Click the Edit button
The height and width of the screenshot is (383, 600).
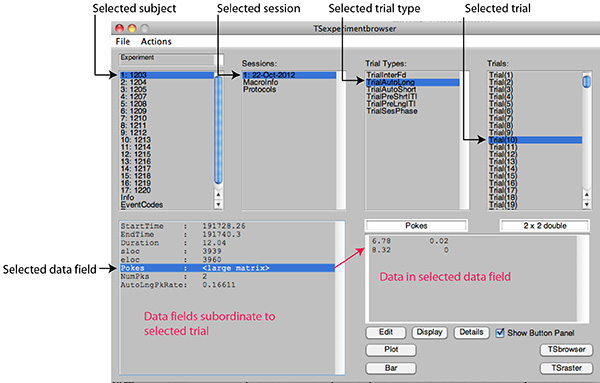386,332
